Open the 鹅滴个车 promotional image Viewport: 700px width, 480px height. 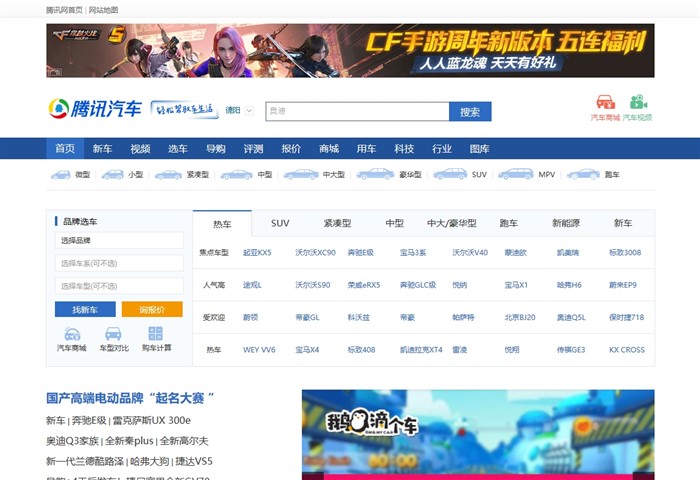click(x=478, y=434)
